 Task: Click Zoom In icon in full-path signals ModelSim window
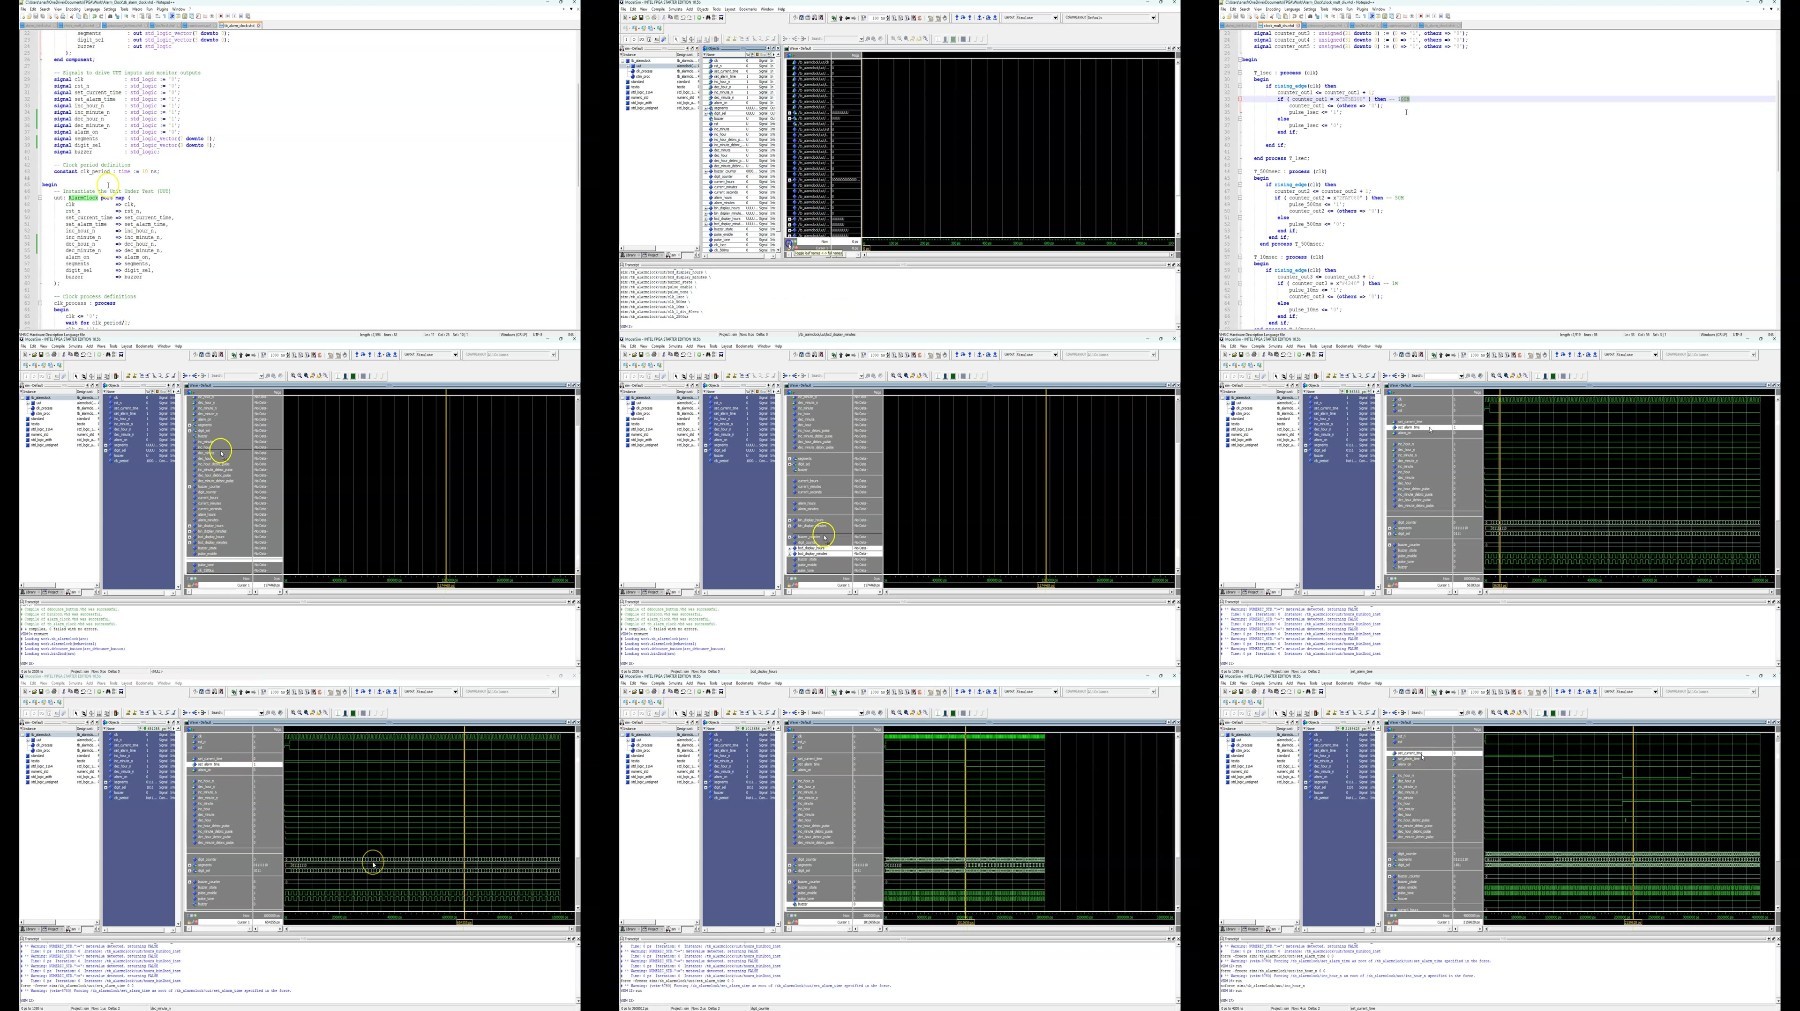click(x=893, y=39)
